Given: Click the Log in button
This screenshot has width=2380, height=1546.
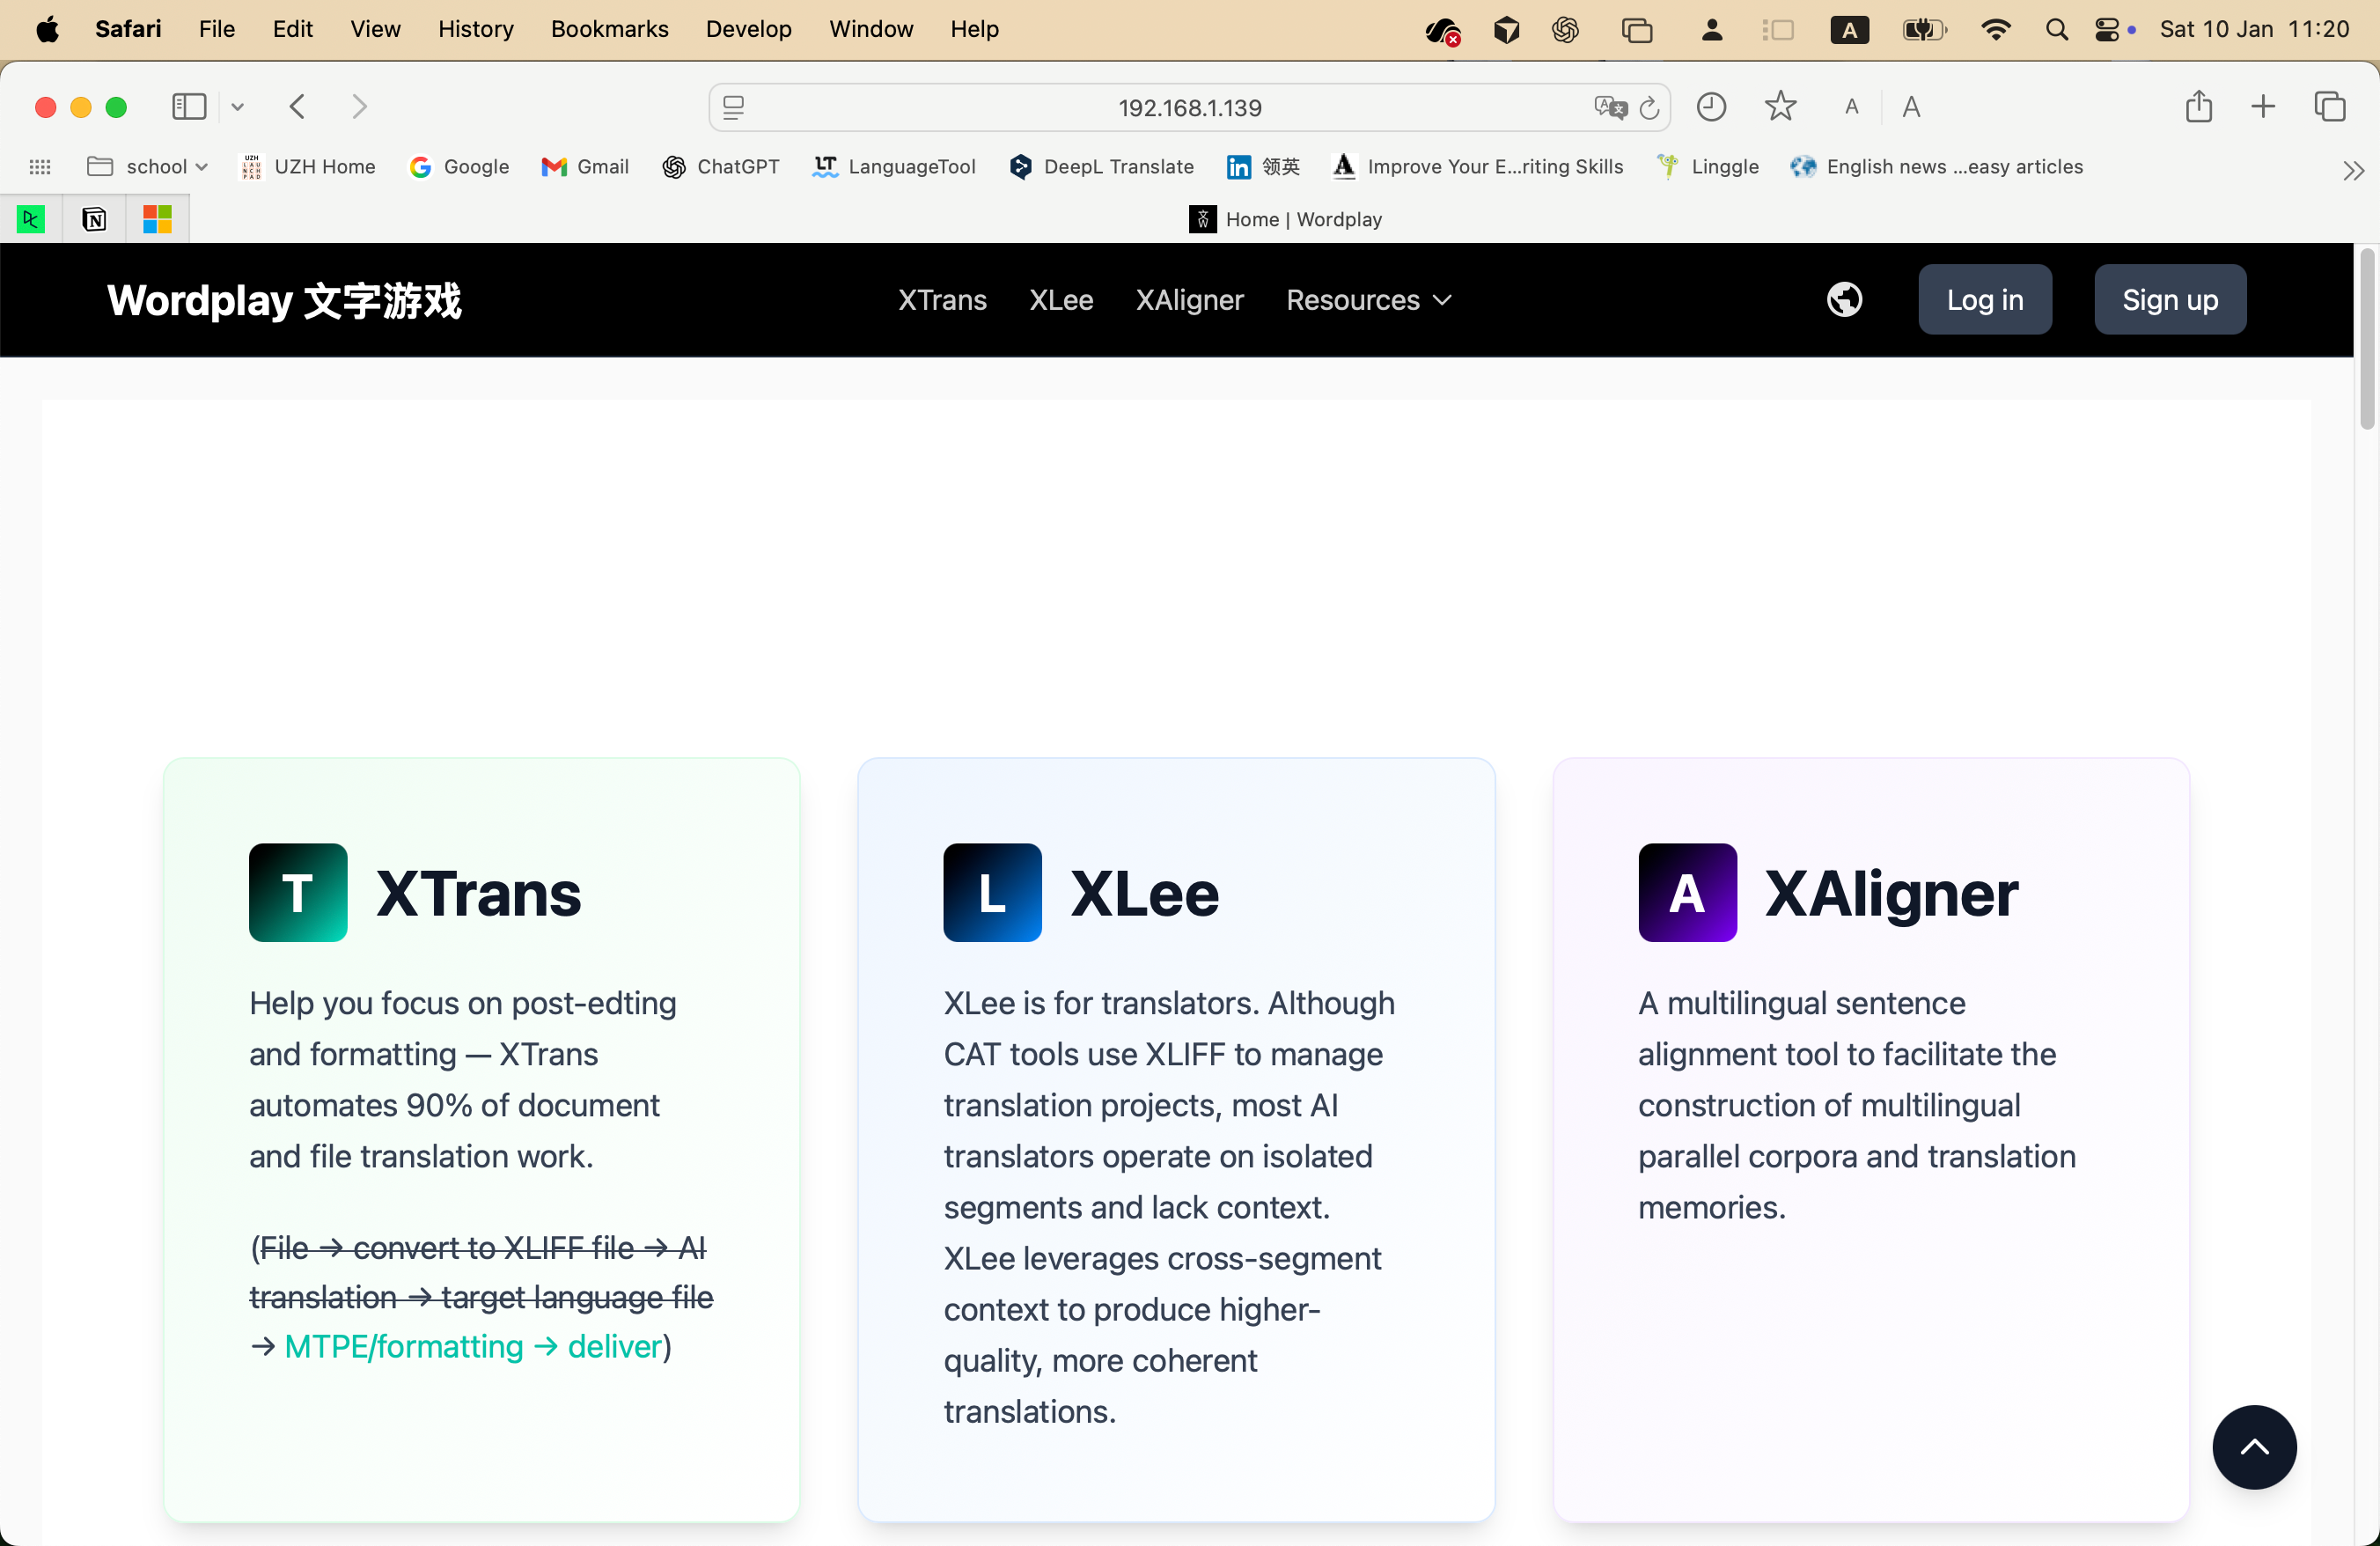Looking at the screenshot, I should click(1985, 300).
